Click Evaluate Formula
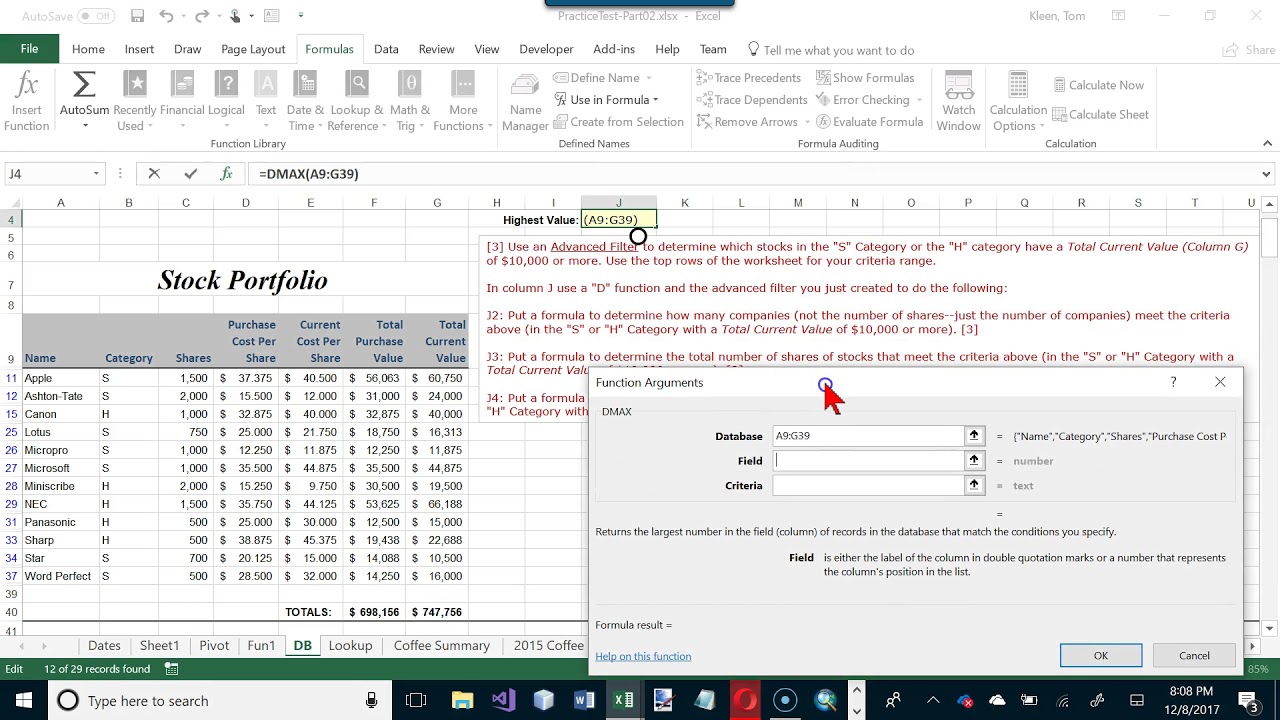The height and width of the screenshot is (720, 1280). (x=870, y=122)
